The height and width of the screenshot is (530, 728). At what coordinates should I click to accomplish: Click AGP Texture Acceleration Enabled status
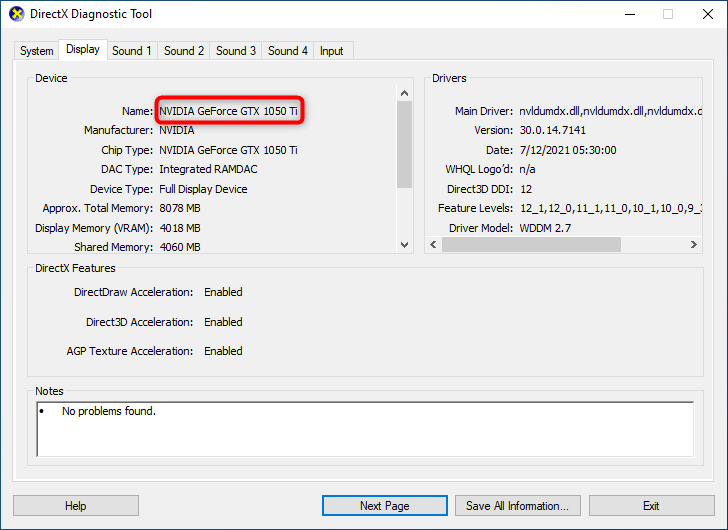pyautogui.click(x=223, y=351)
